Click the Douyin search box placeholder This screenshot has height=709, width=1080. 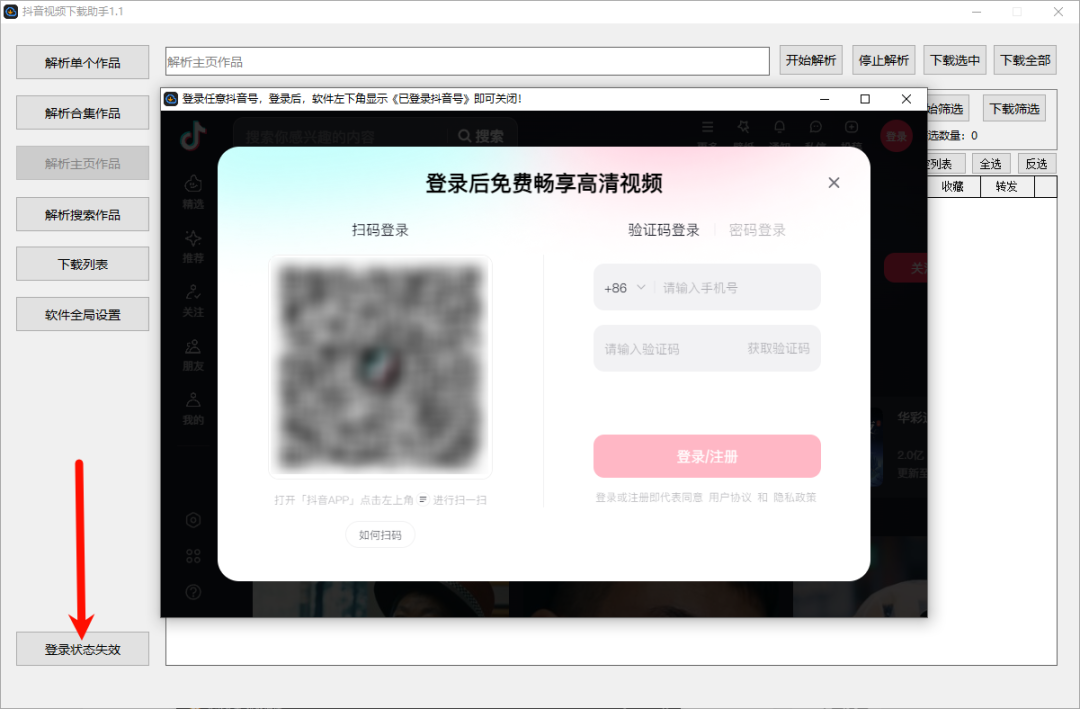click(x=310, y=136)
